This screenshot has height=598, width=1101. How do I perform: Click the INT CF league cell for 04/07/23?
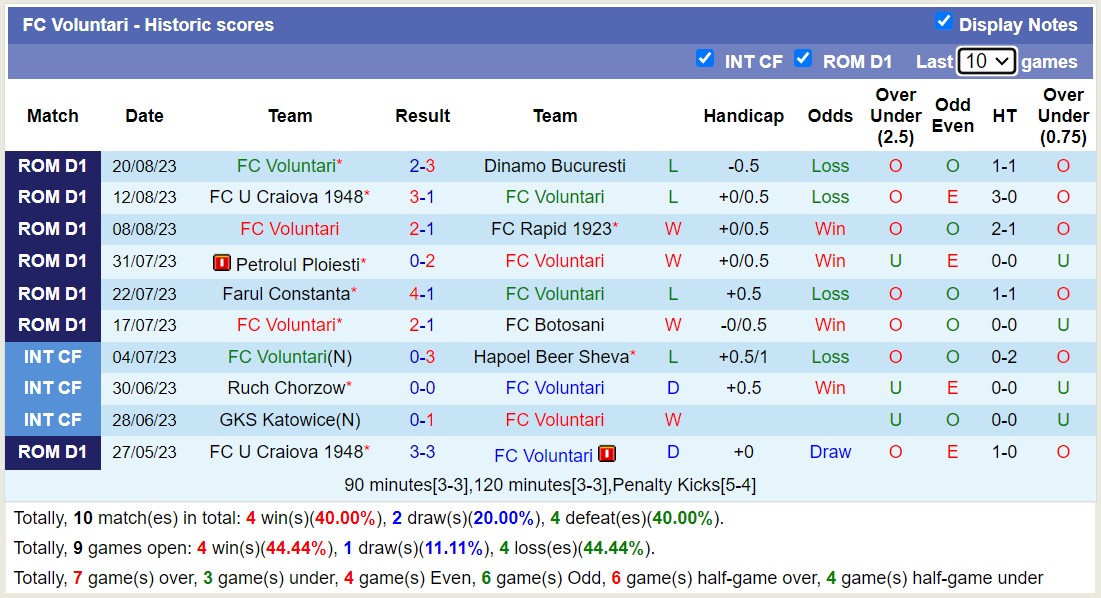(53, 357)
